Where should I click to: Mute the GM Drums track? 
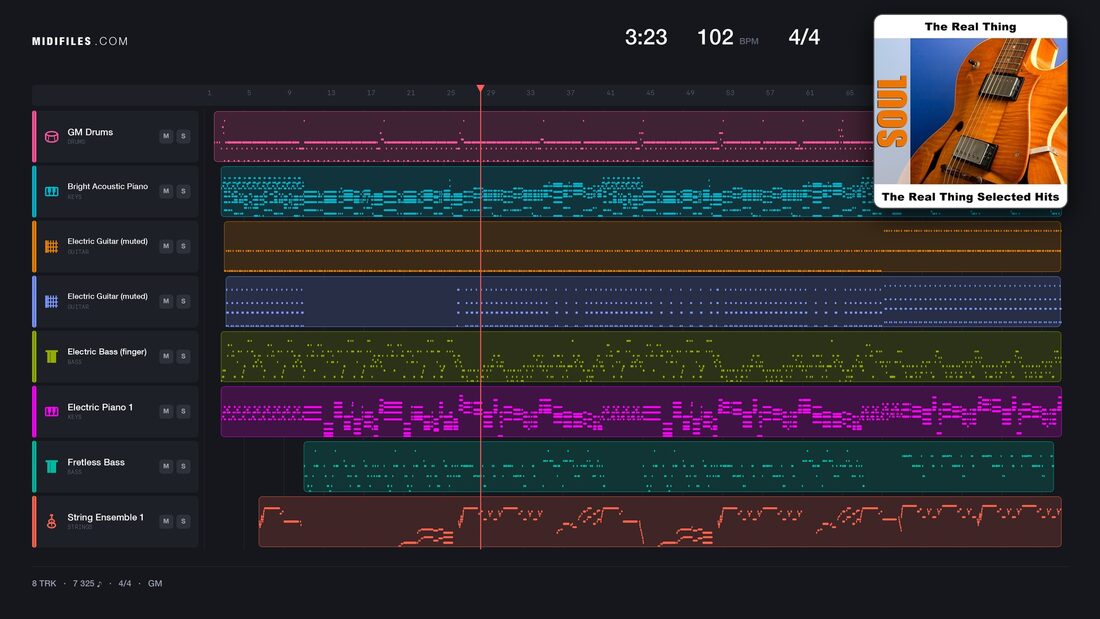click(166, 136)
